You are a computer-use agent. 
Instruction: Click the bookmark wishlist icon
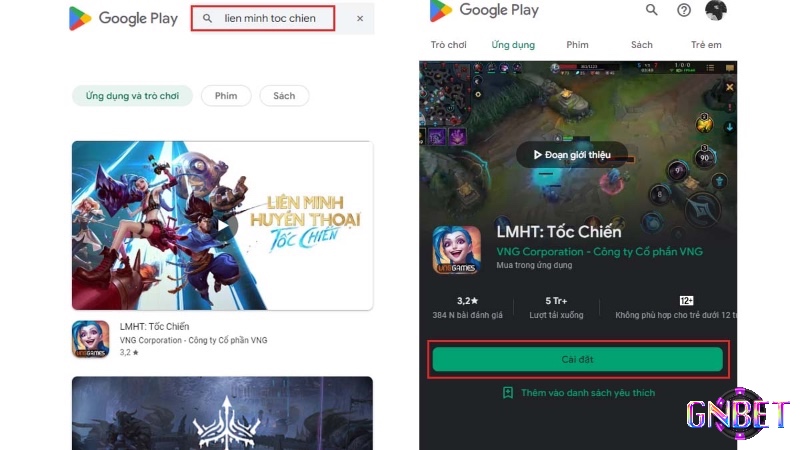pos(508,392)
